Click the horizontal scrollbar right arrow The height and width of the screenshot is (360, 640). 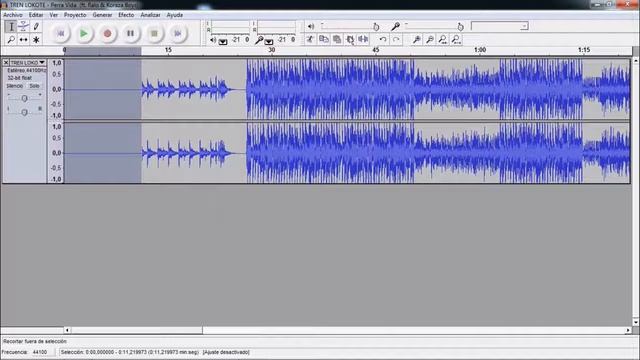click(628, 330)
